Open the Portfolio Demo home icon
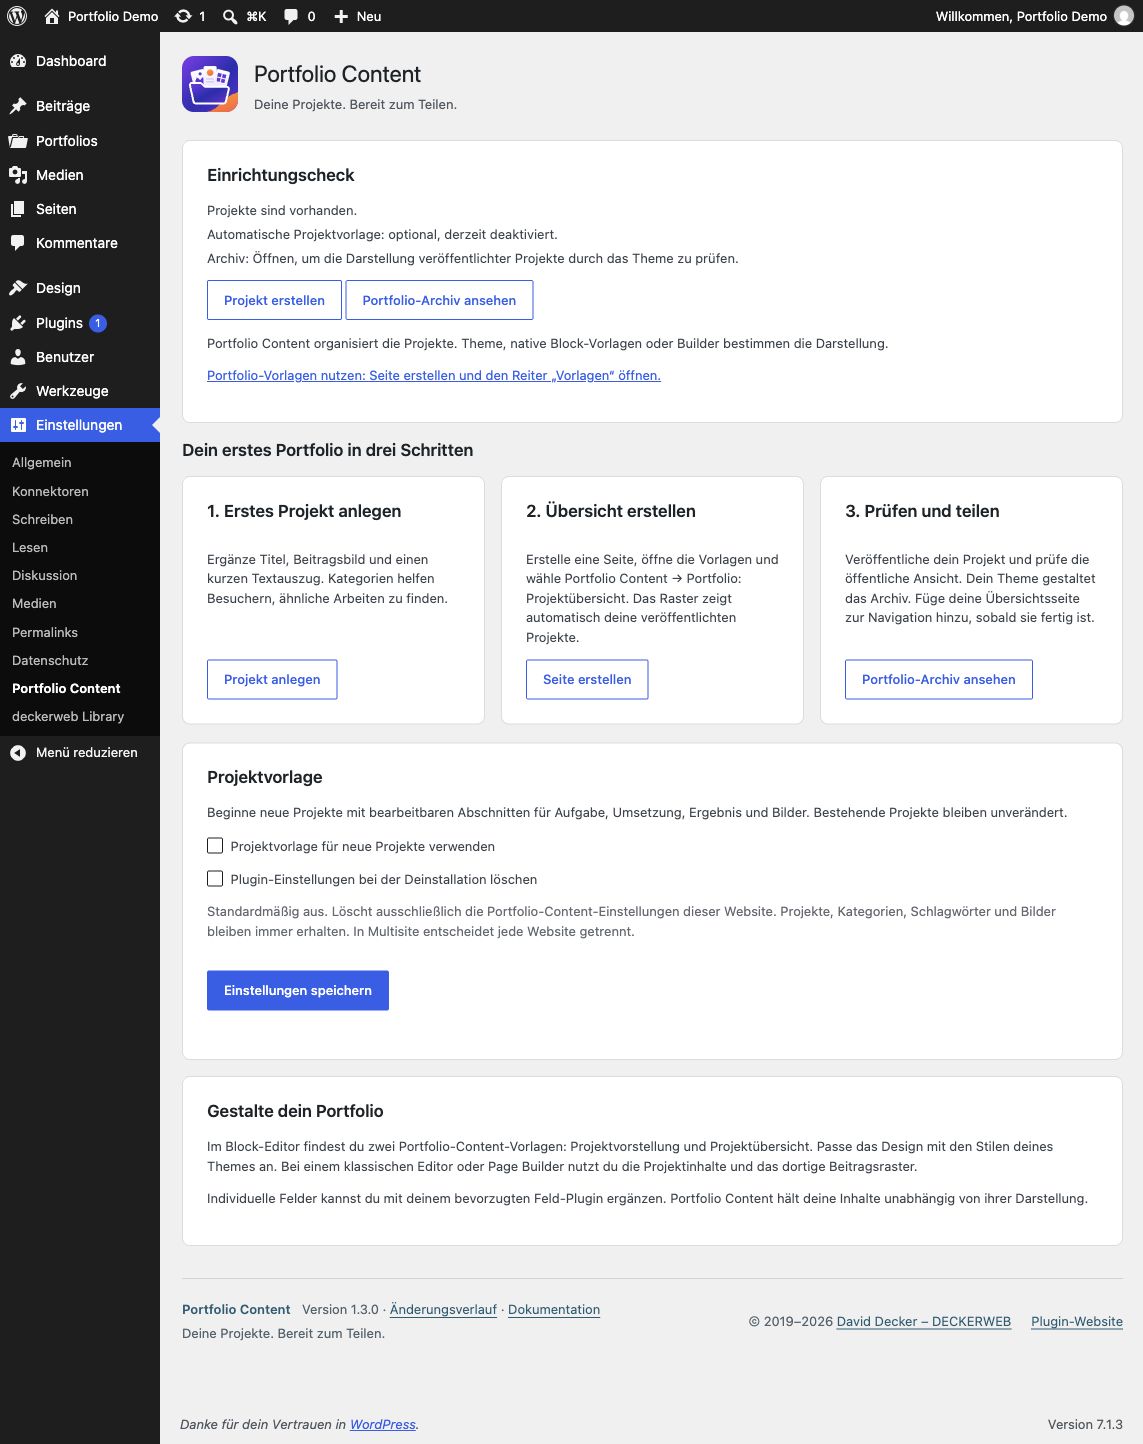This screenshot has width=1143, height=1444. 52,16
